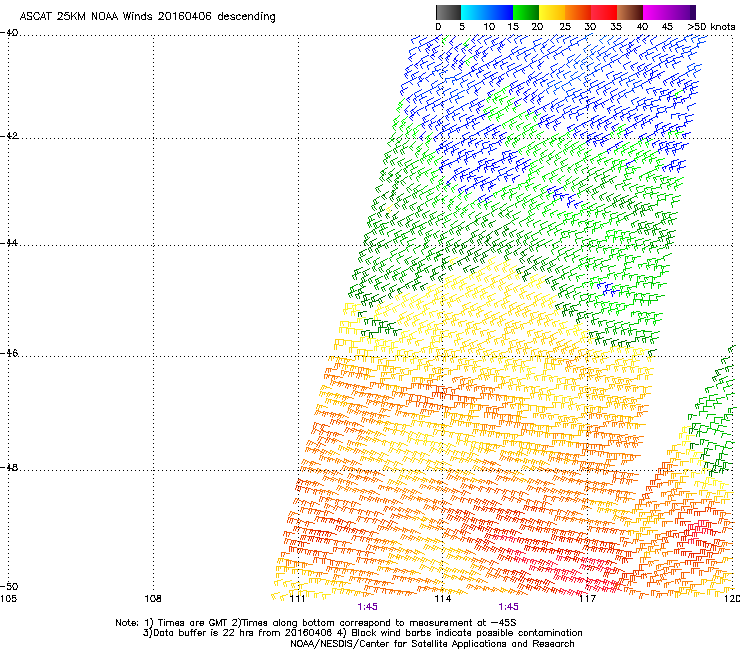Click the NOAA/NESDIS credit line
Image resolution: width=740 pixels, height=650 pixels.
coord(432,644)
